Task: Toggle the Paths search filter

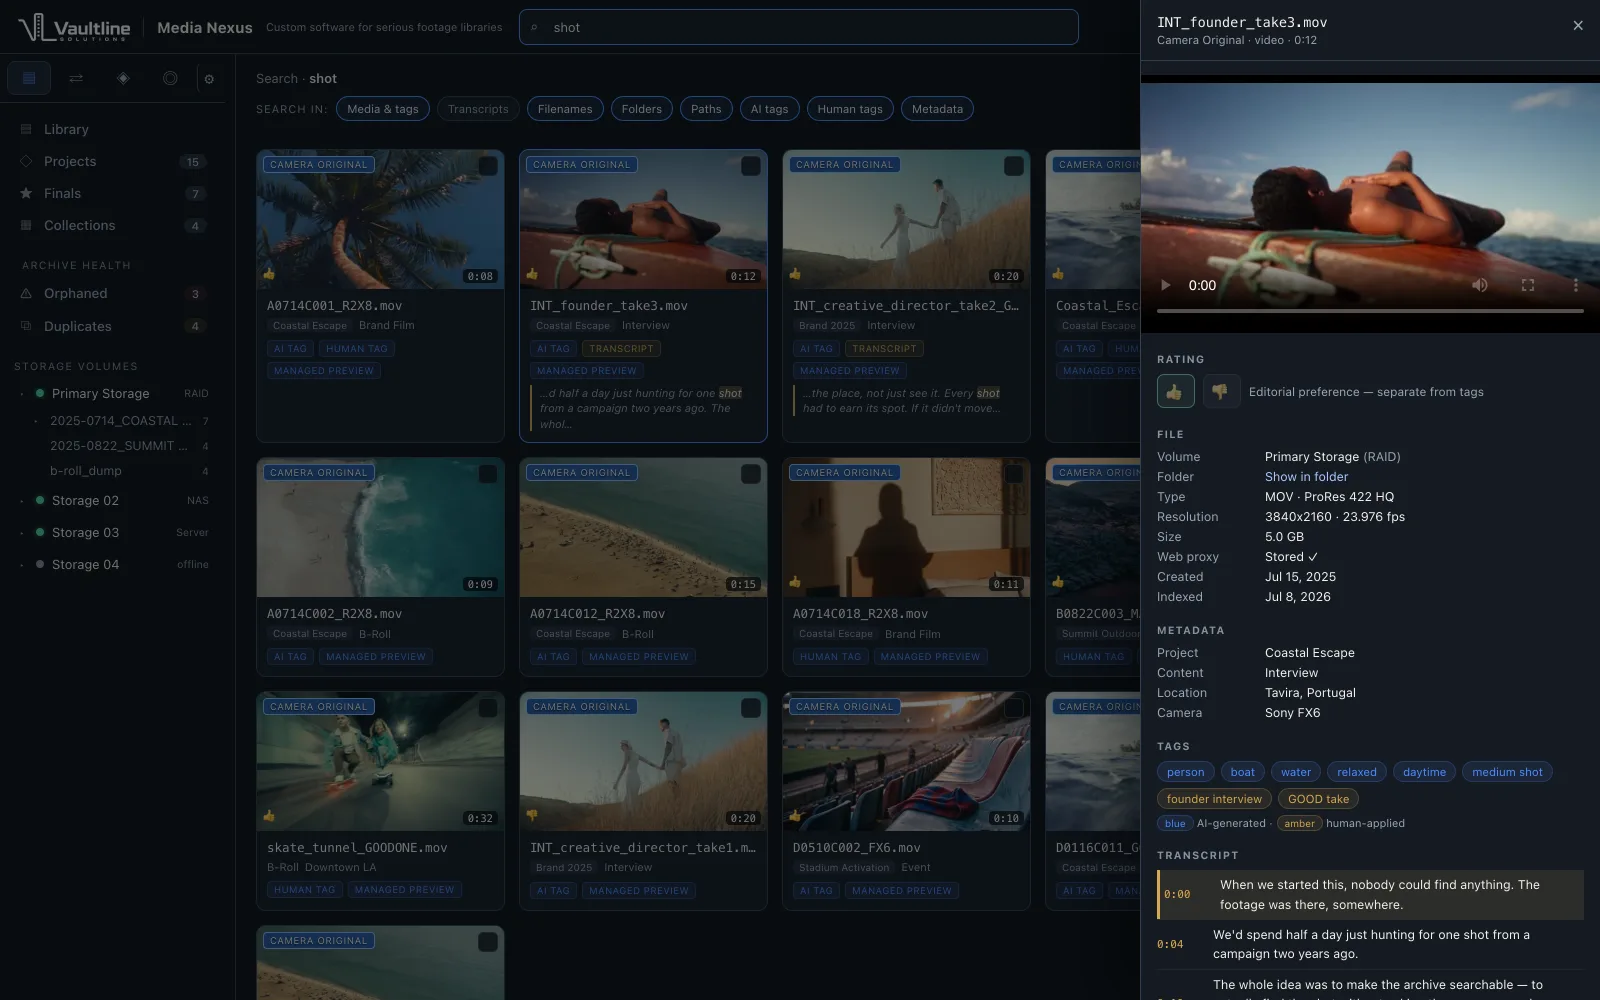Action: pos(706,109)
